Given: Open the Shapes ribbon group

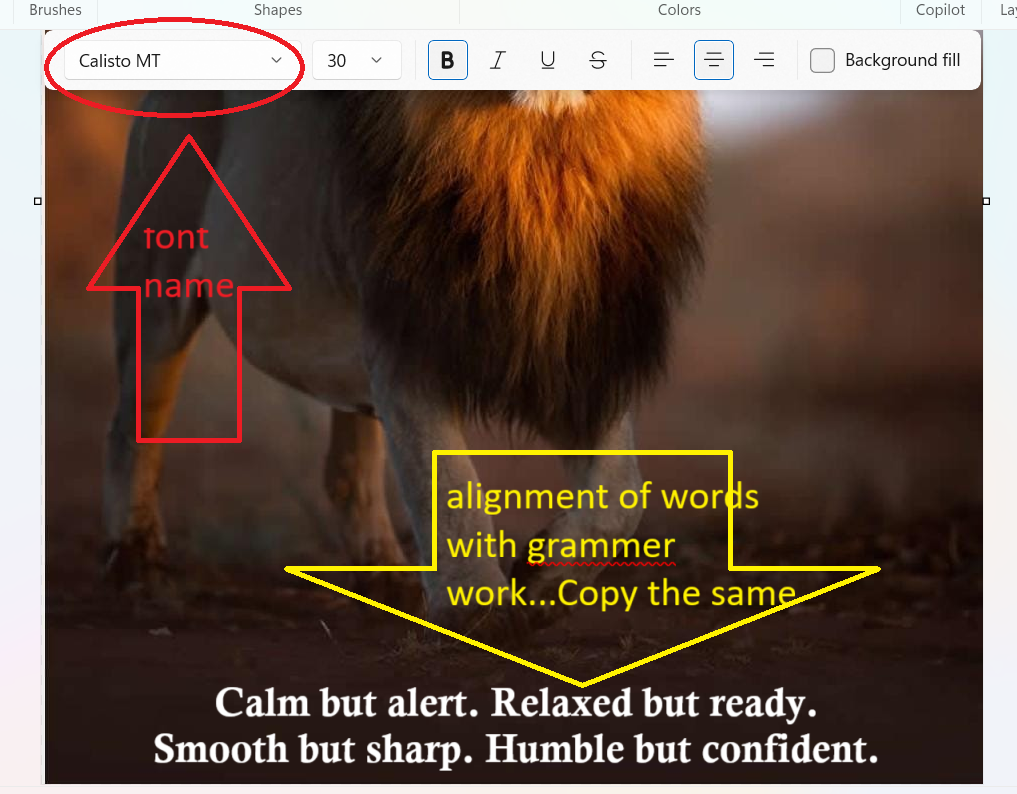Looking at the screenshot, I should [278, 10].
